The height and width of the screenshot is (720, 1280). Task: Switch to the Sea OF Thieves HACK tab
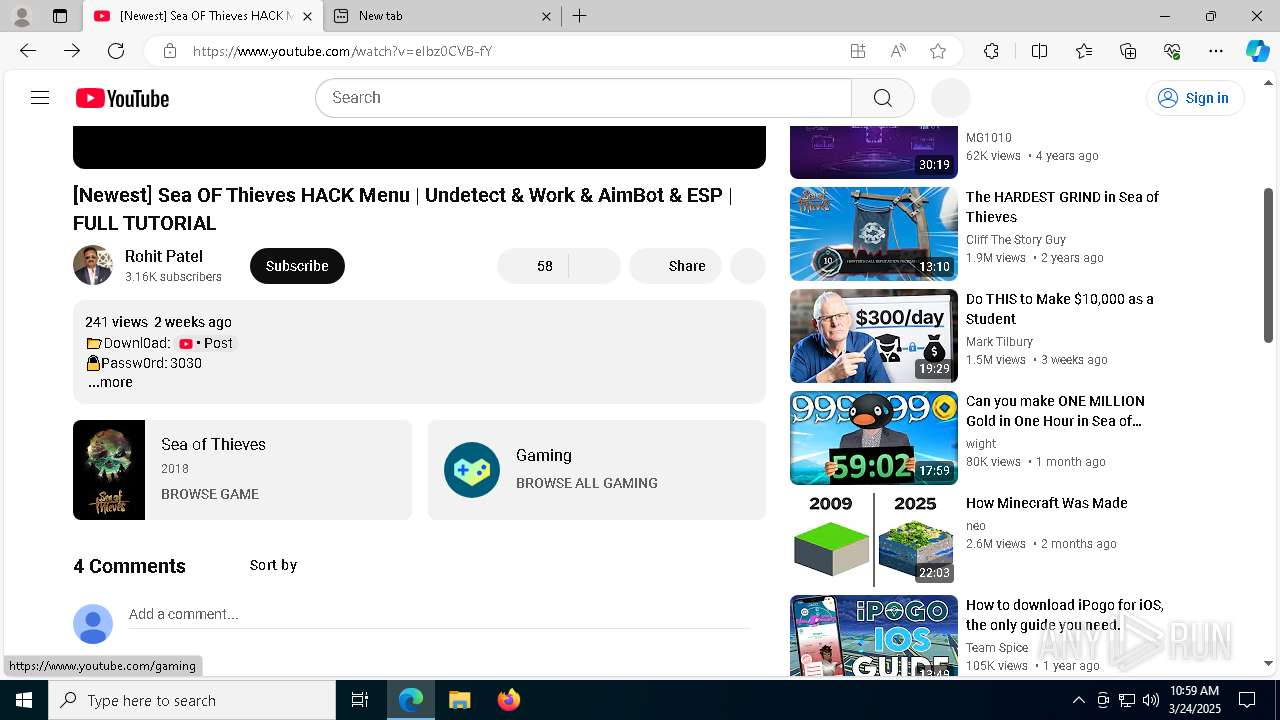tap(202, 16)
